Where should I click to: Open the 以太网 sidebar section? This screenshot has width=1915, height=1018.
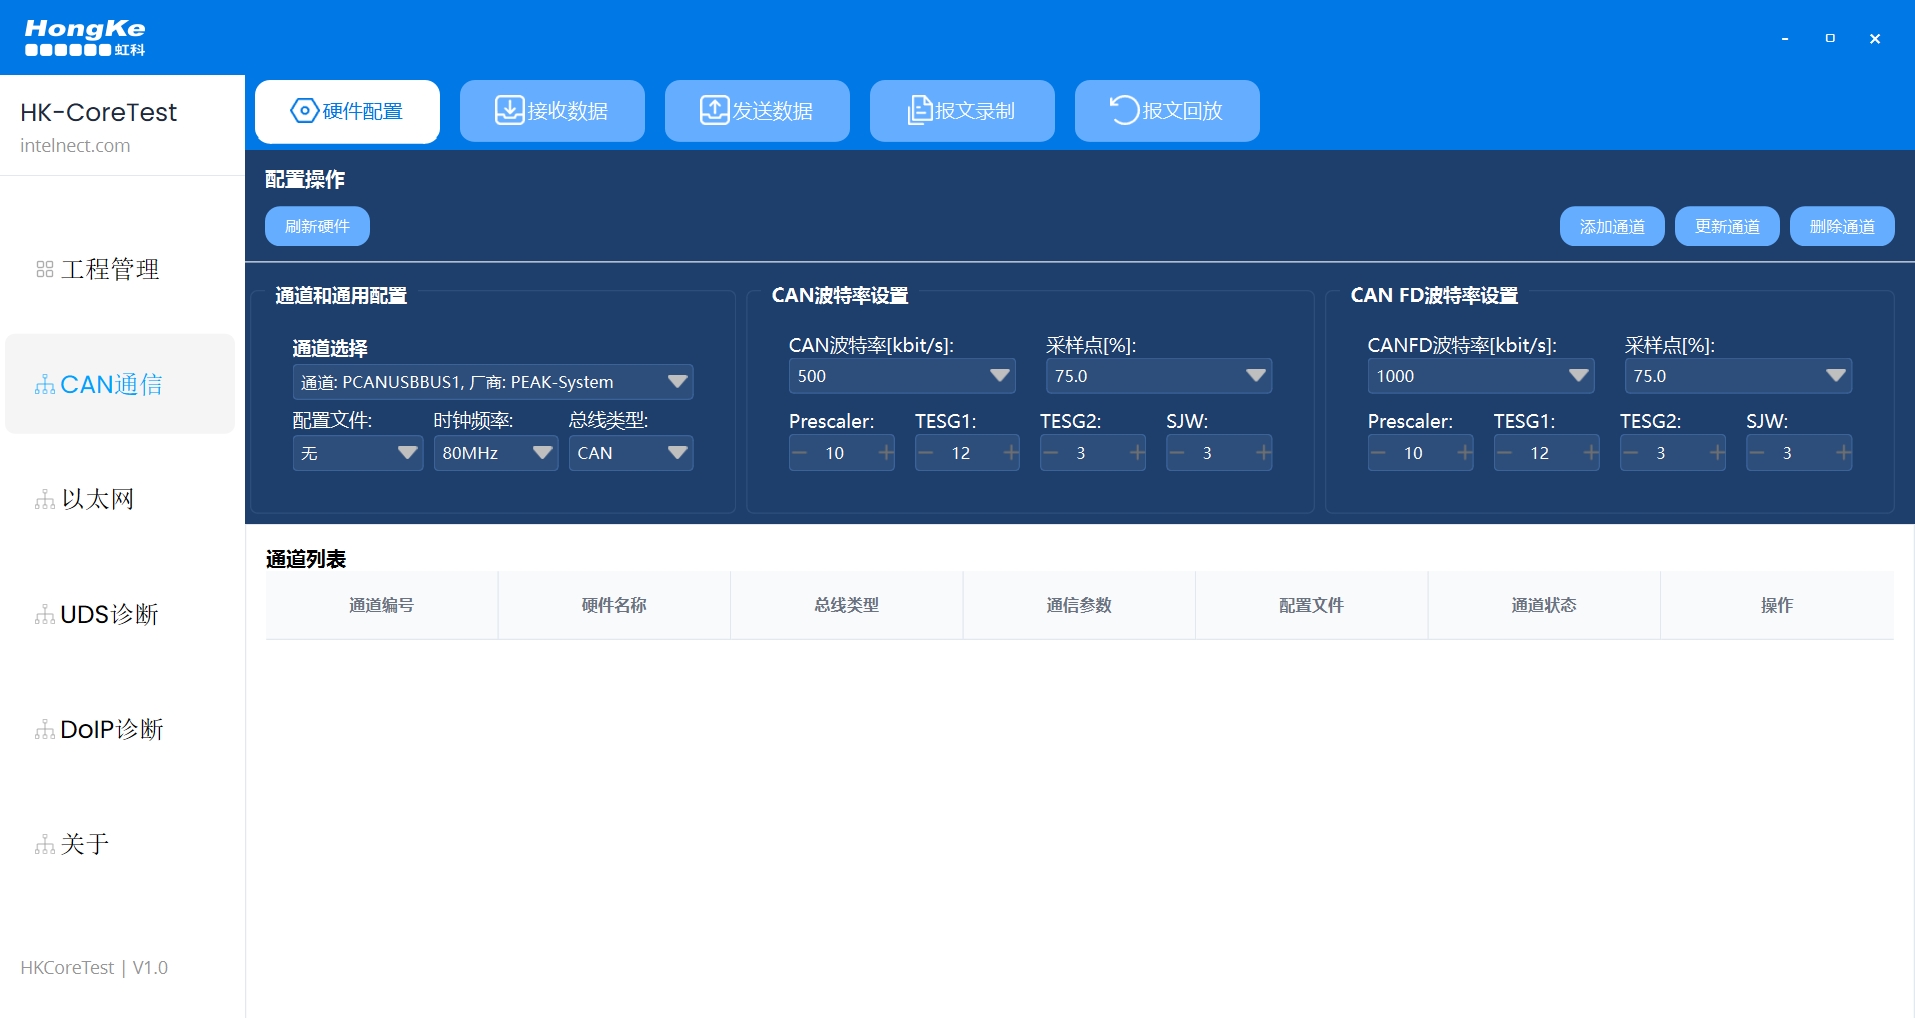[x=97, y=499]
